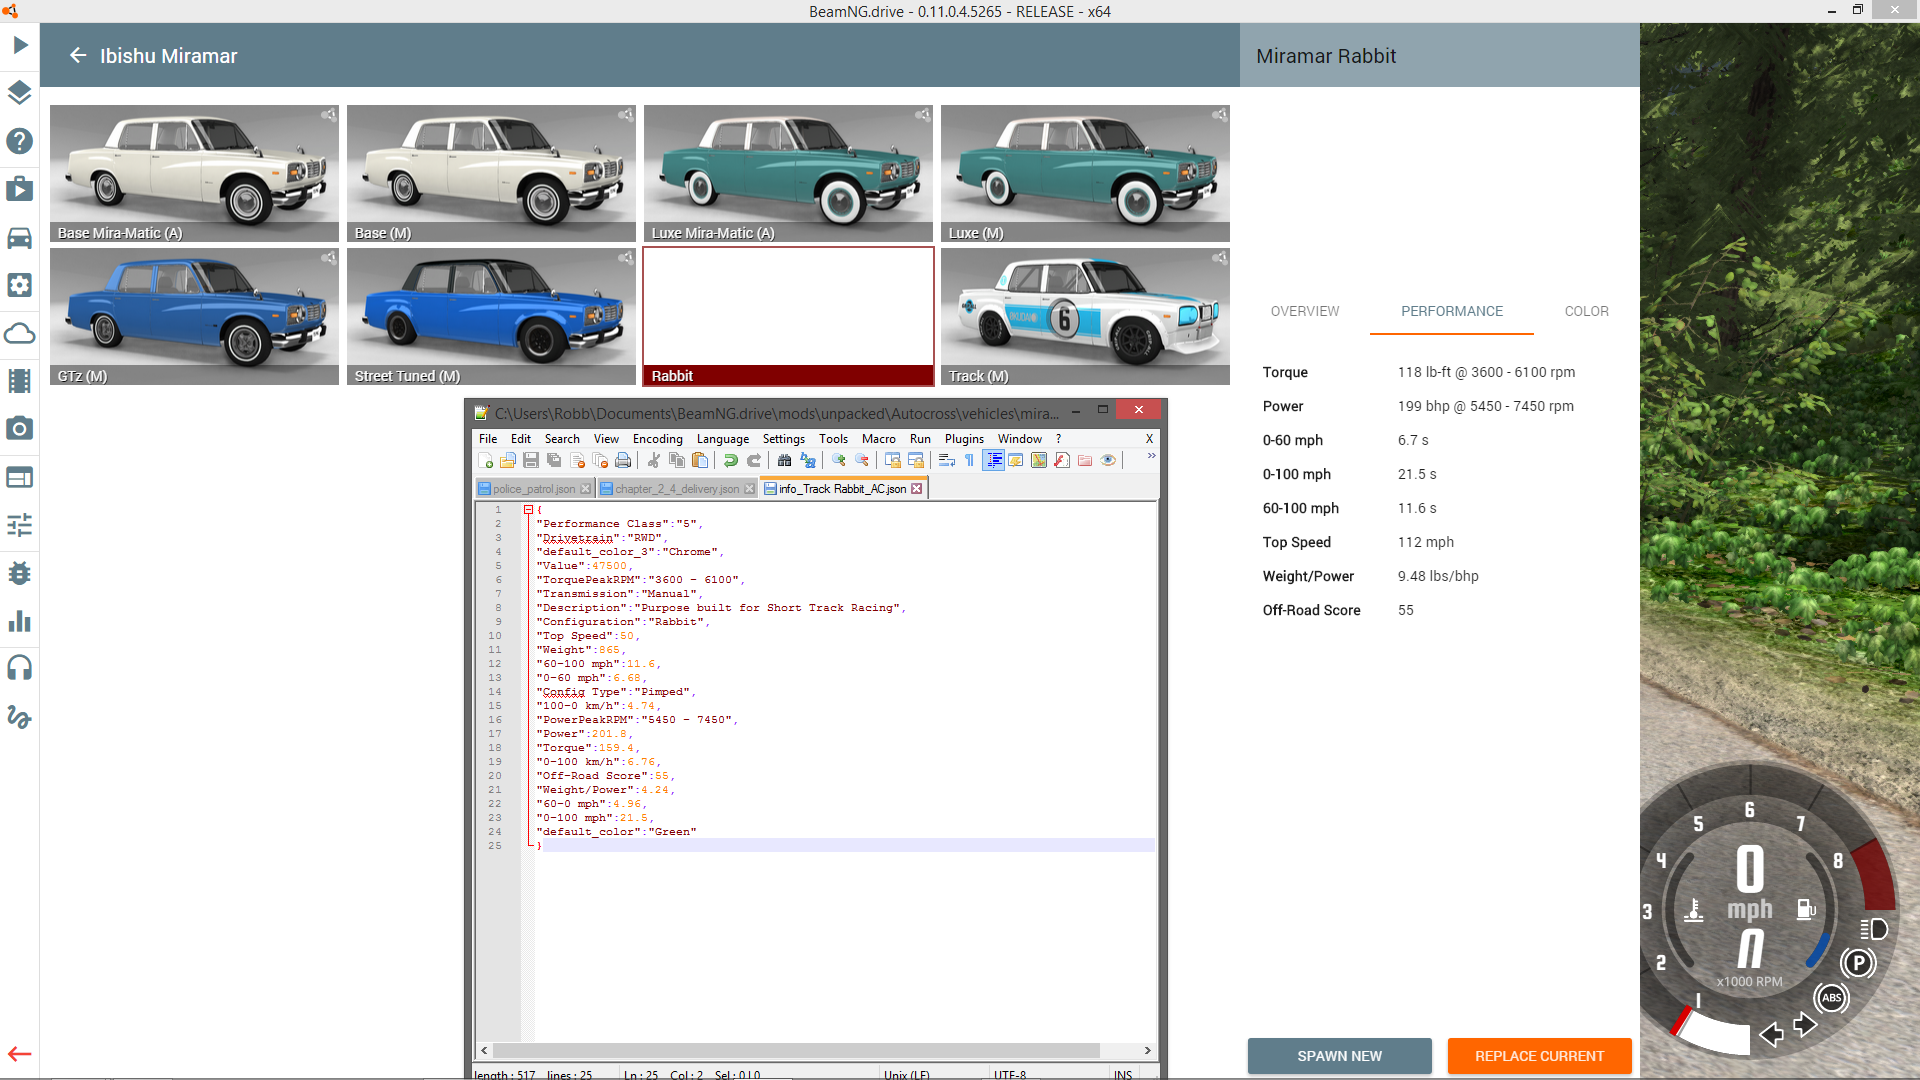Open the Environment cloud icon in sidebar

(20, 333)
